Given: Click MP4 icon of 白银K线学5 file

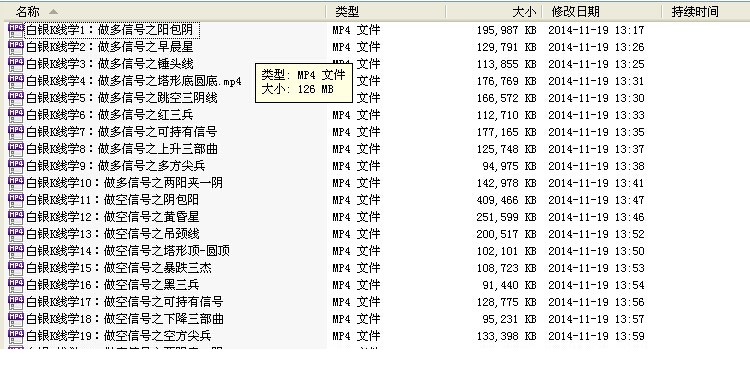Looking at the screenshot, I should [x=16, y=98].
